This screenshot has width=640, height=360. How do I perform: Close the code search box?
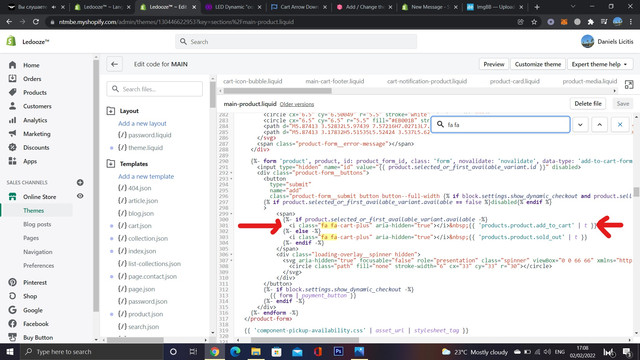coord(620,124)
